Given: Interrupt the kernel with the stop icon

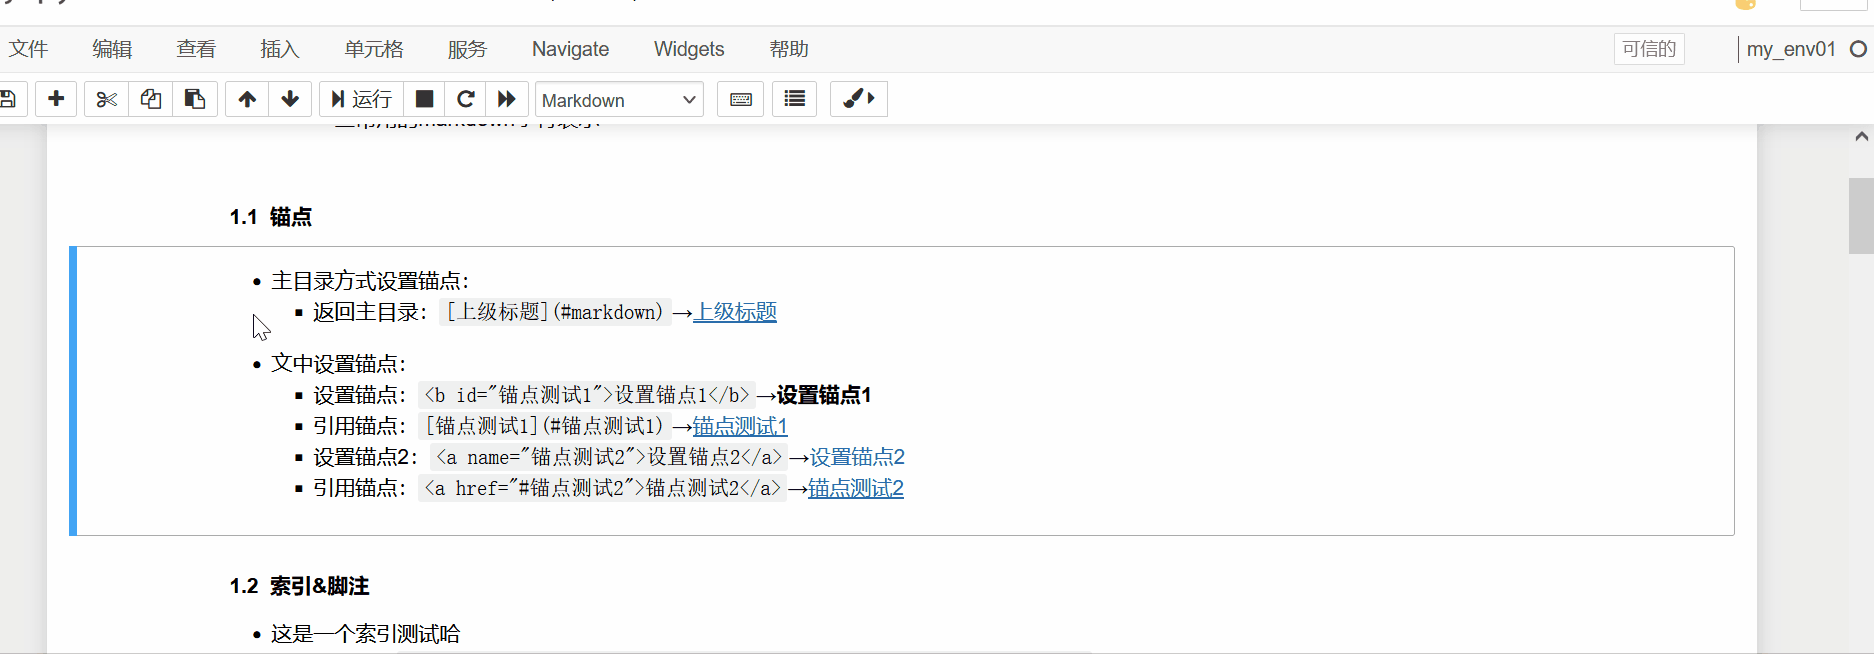Looking at the screenshot, I should (424, 99).
